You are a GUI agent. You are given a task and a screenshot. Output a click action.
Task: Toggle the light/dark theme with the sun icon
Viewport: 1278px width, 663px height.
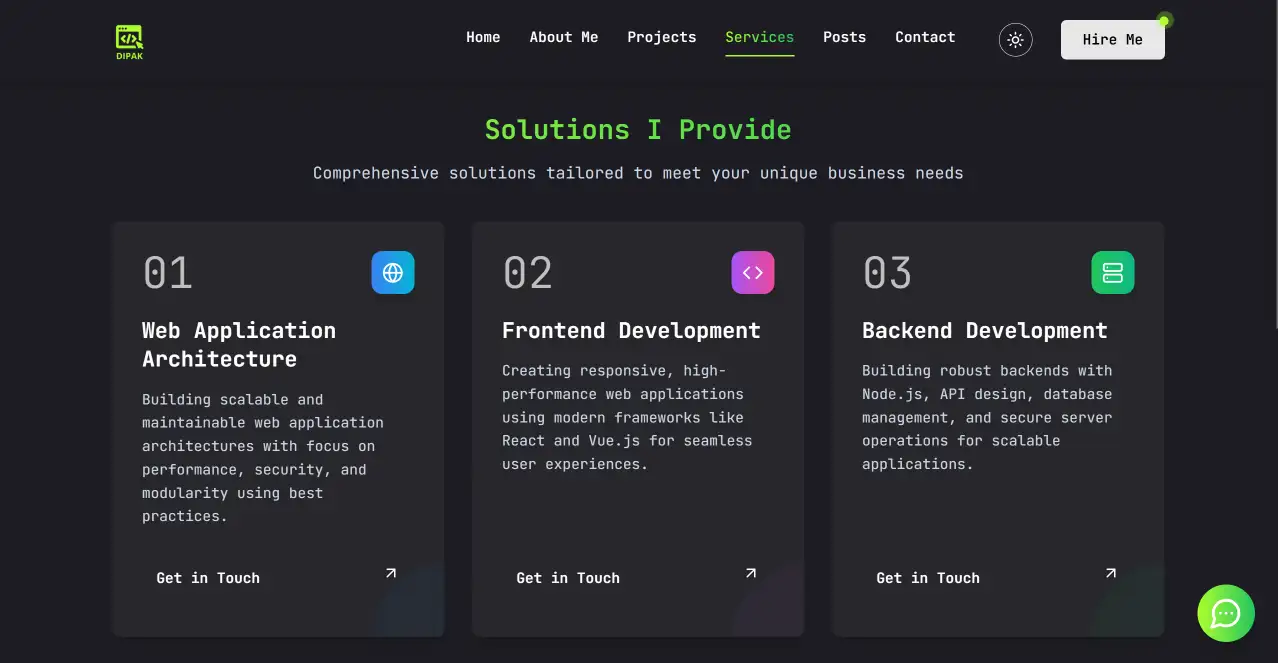point(1015,40)
